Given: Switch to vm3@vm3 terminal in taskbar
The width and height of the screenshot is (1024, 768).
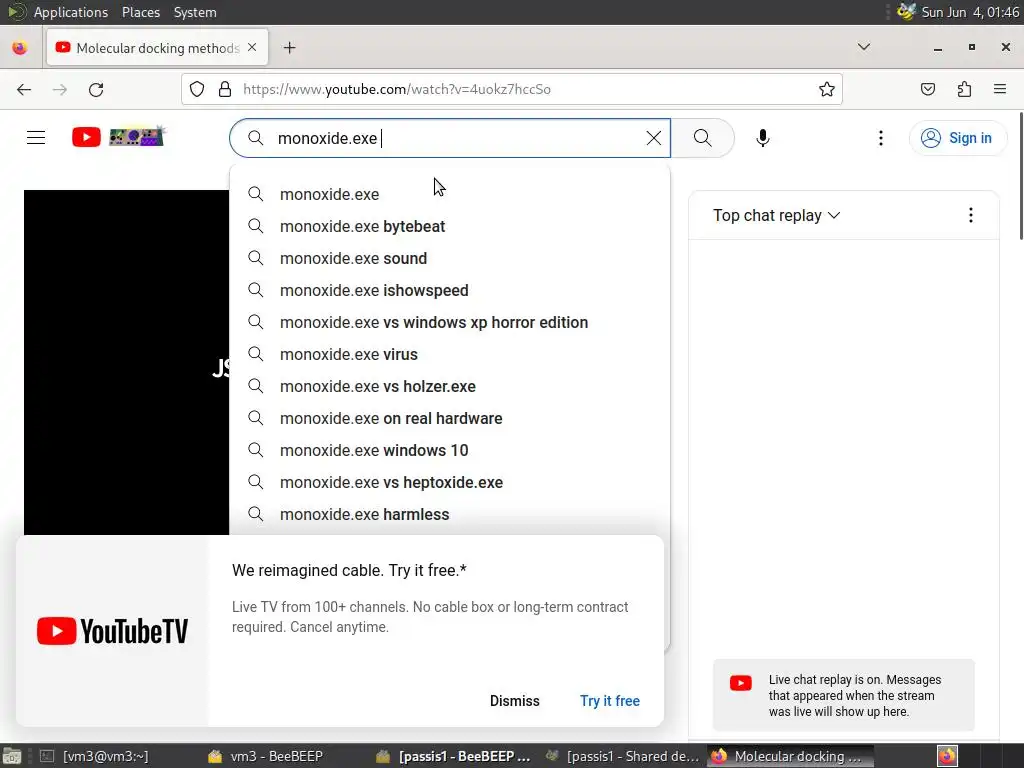Looking at the screenshot, I should click(95, 756).
